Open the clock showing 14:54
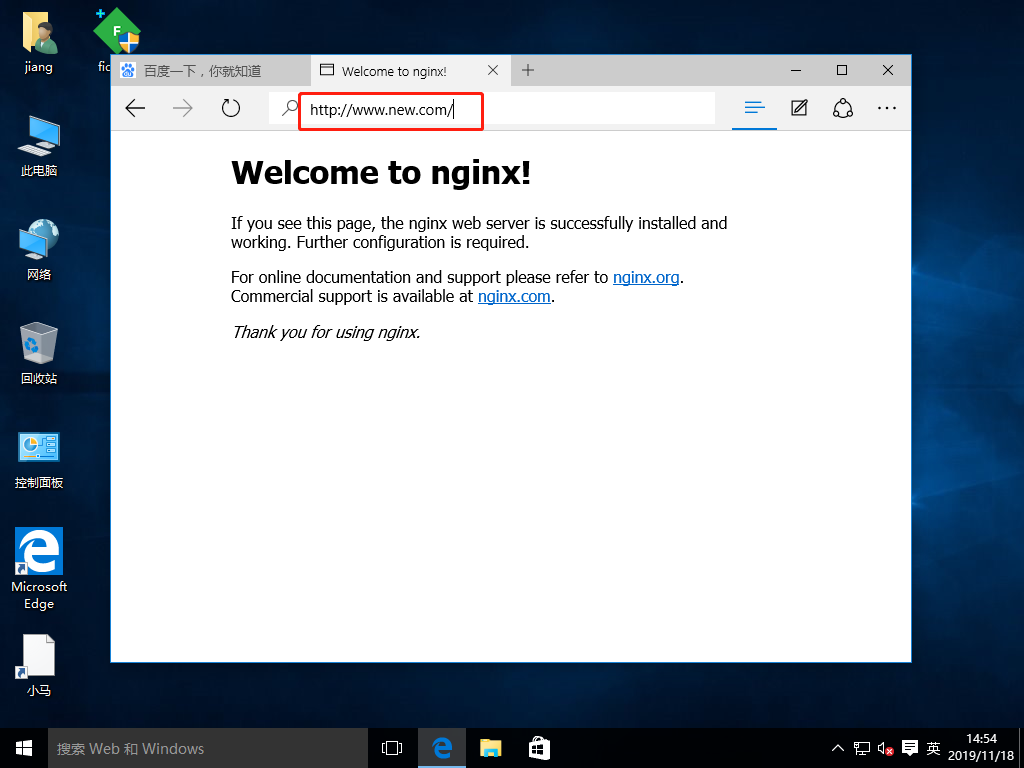 [981, 748]
